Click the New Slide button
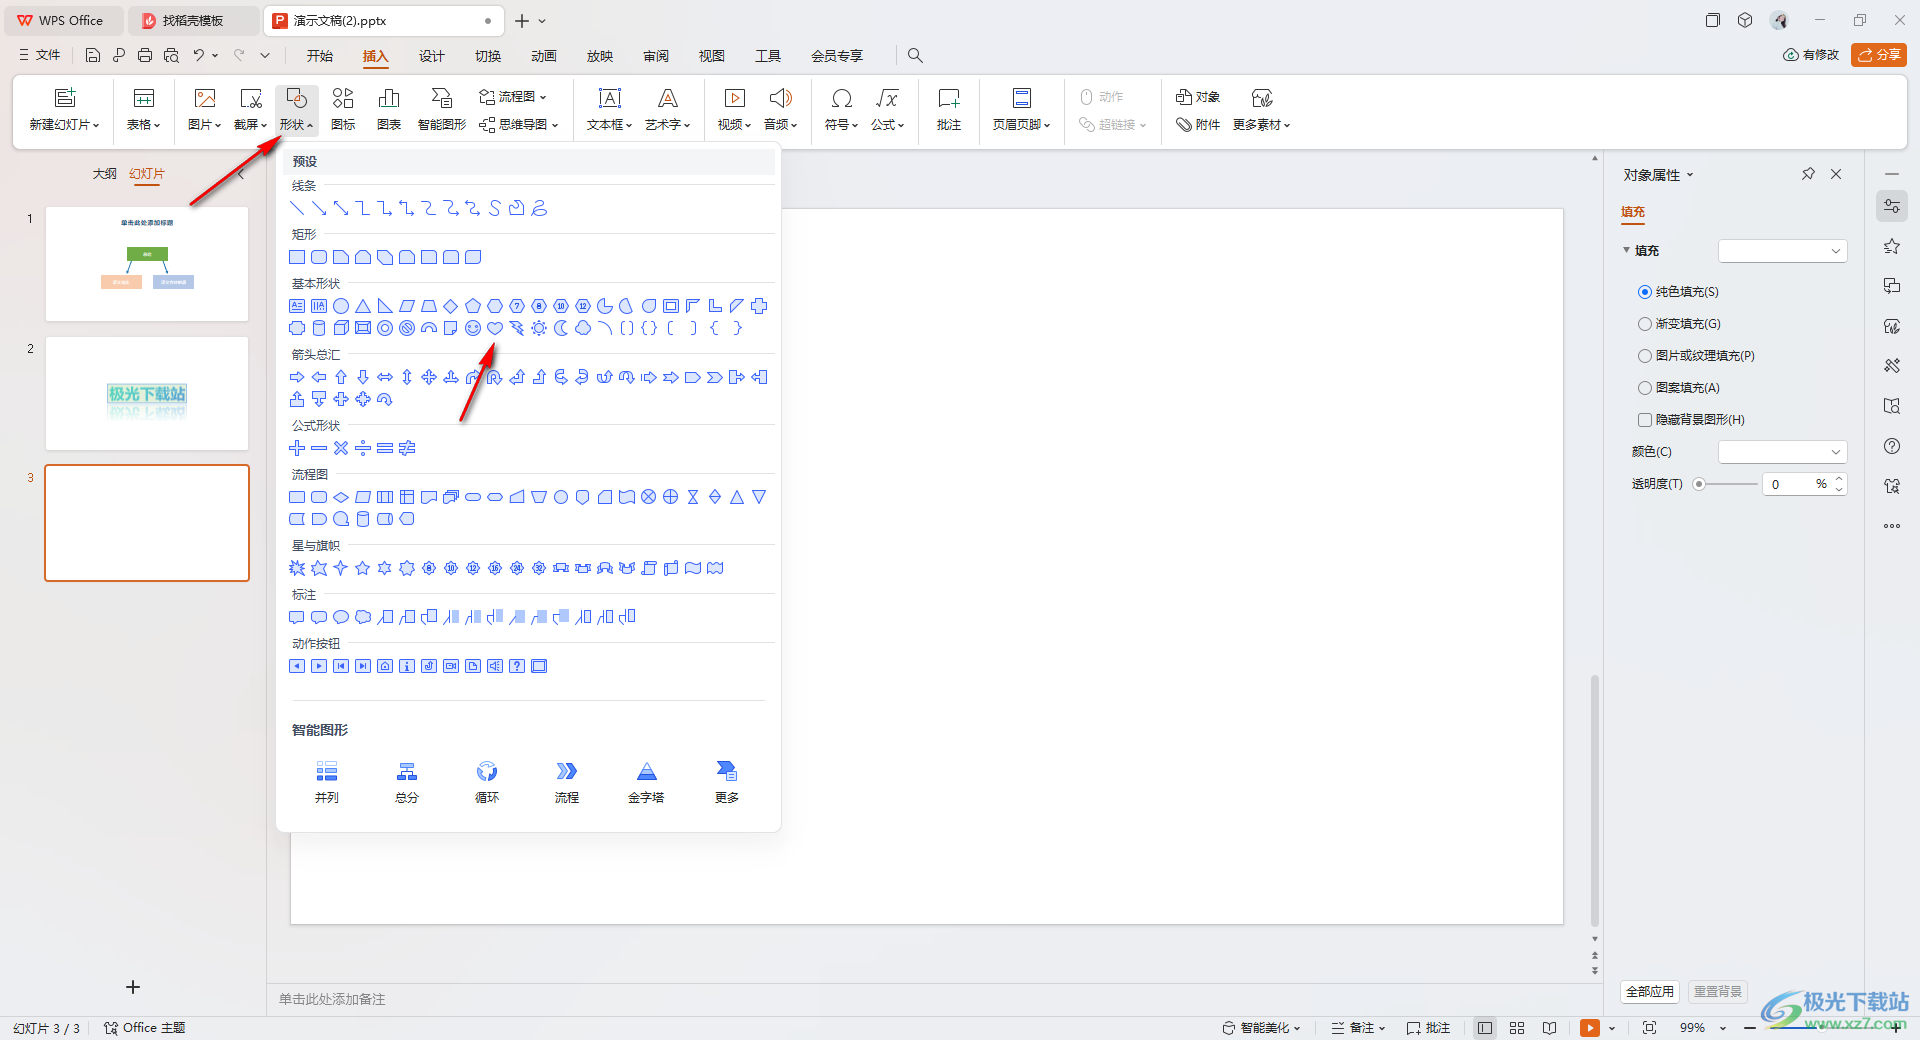 (65, 109)
